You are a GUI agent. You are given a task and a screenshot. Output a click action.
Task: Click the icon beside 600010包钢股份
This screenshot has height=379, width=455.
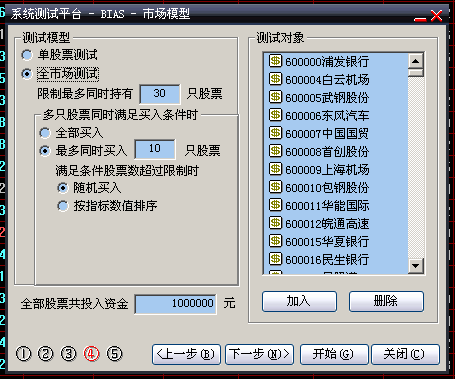pos(275,187)
